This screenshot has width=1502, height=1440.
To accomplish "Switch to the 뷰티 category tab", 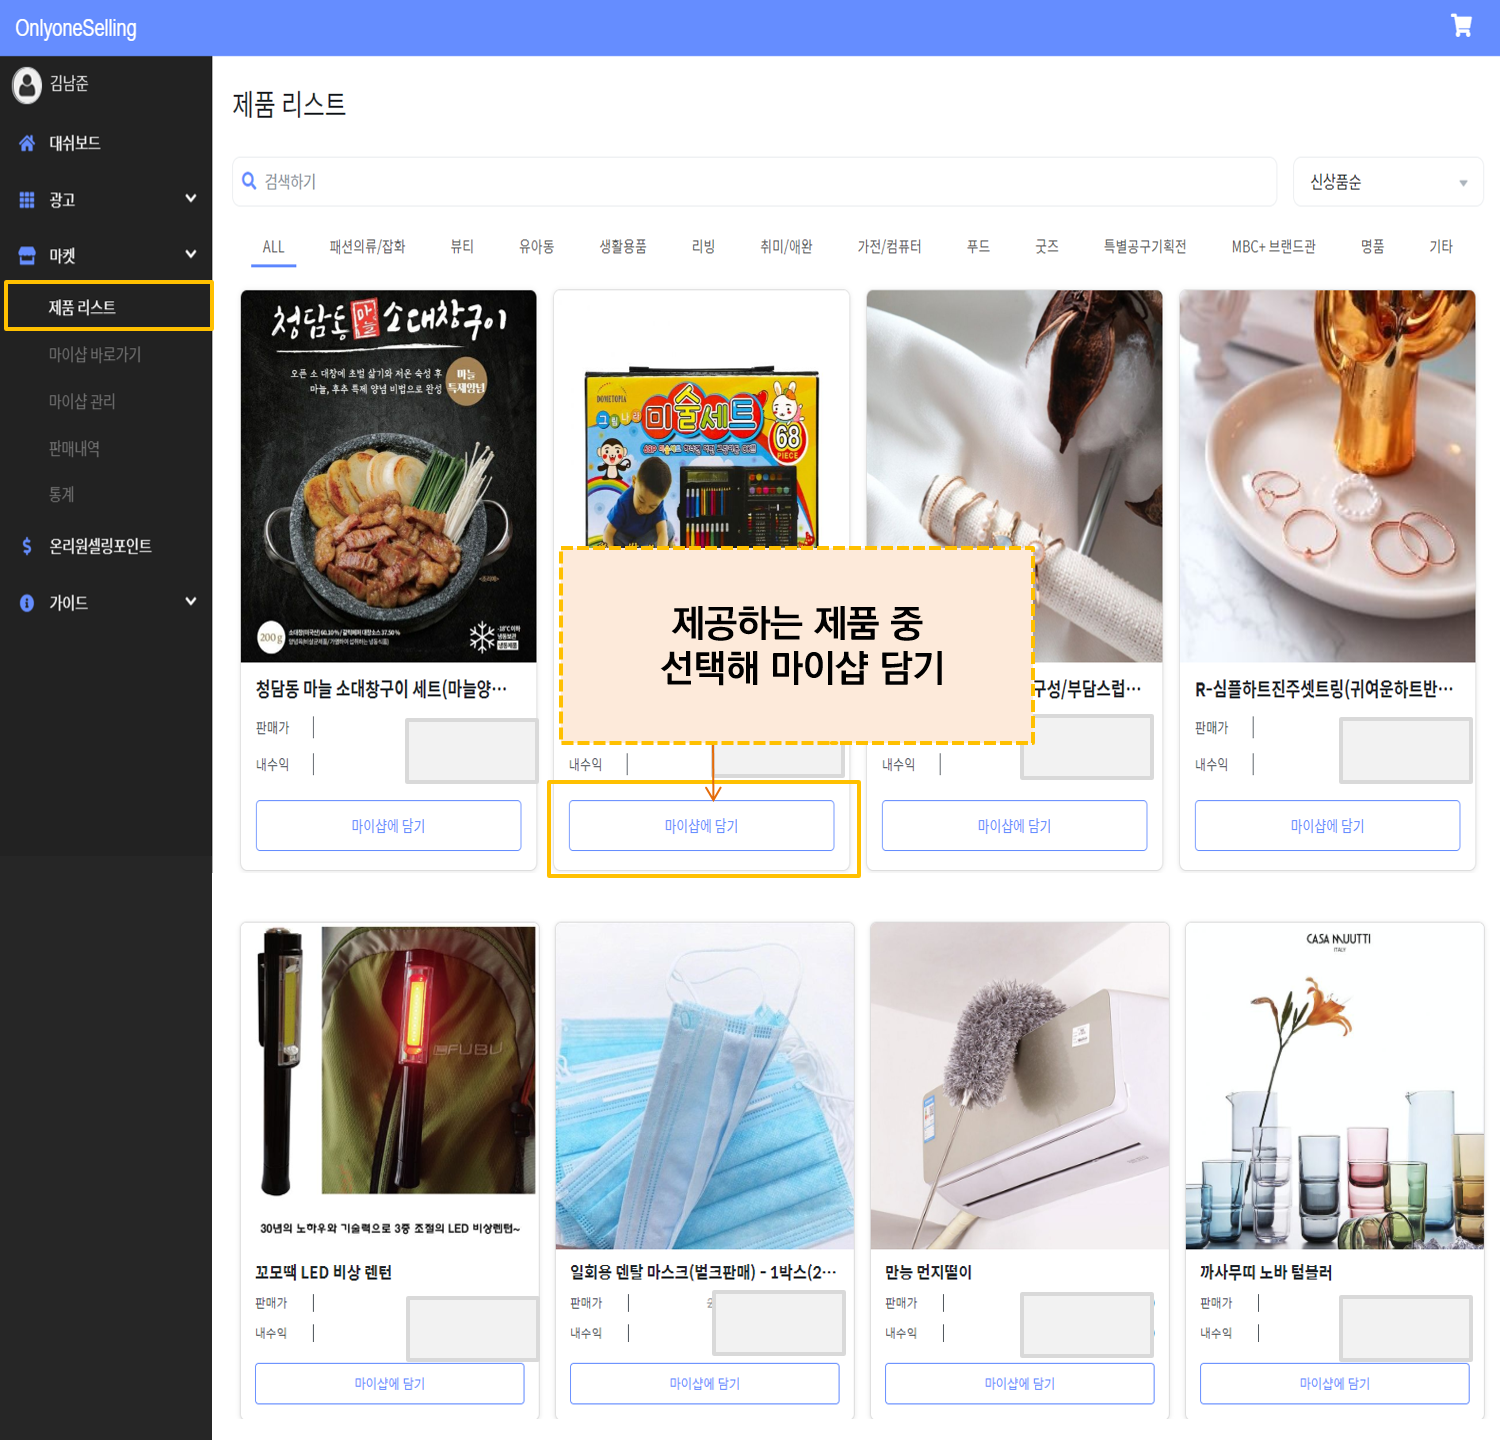I will pyautogui.click(x=462, y=246).
